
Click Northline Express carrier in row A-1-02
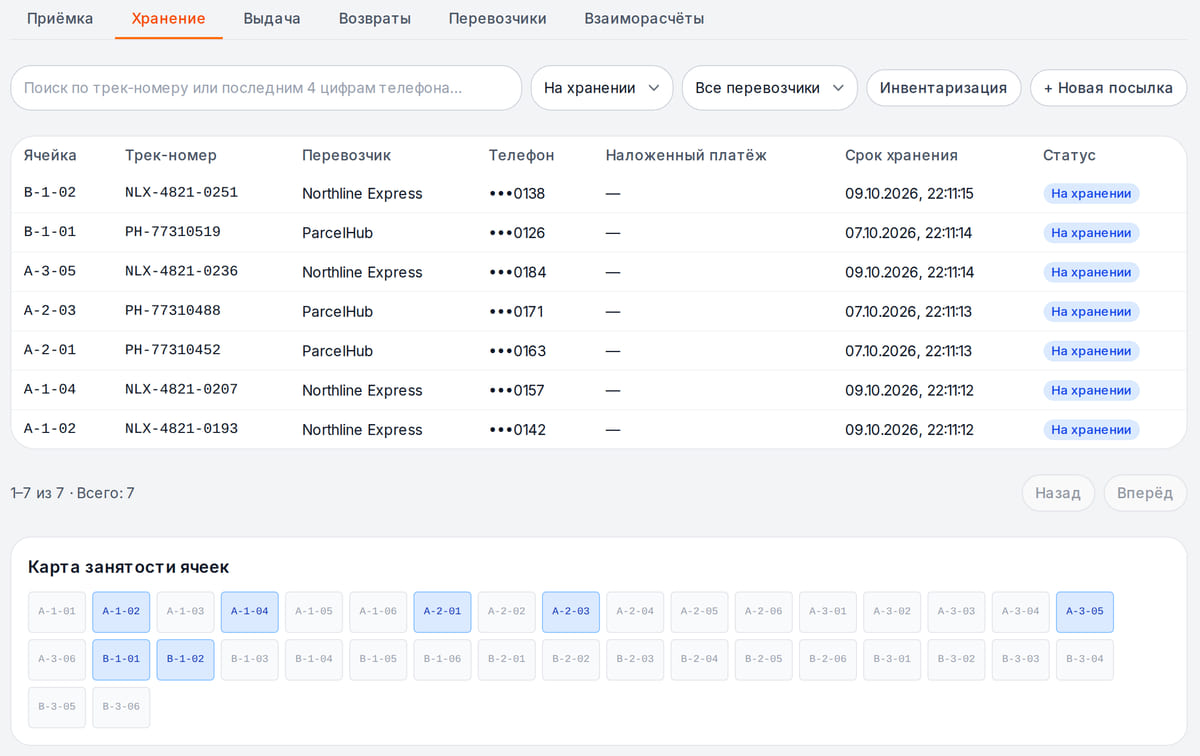point(362,430)
